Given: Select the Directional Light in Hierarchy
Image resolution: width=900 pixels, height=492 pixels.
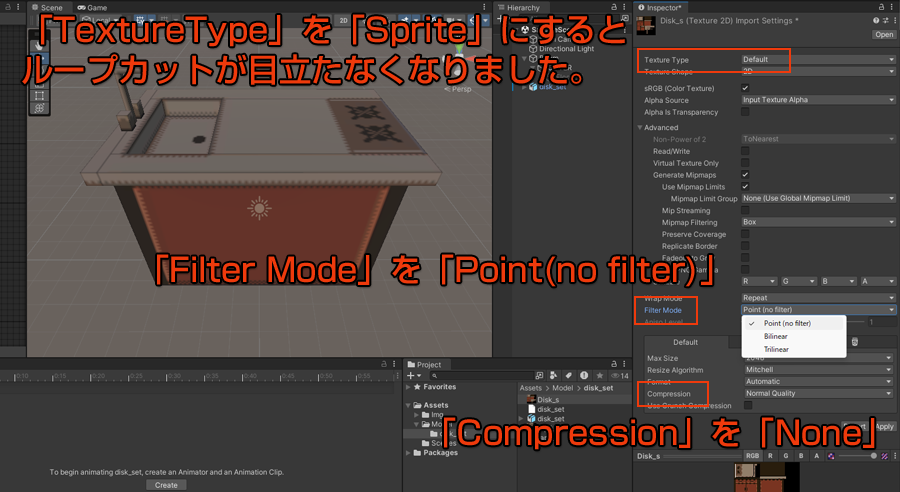Looking at the screenshot, I should click(x=566, y=48).
